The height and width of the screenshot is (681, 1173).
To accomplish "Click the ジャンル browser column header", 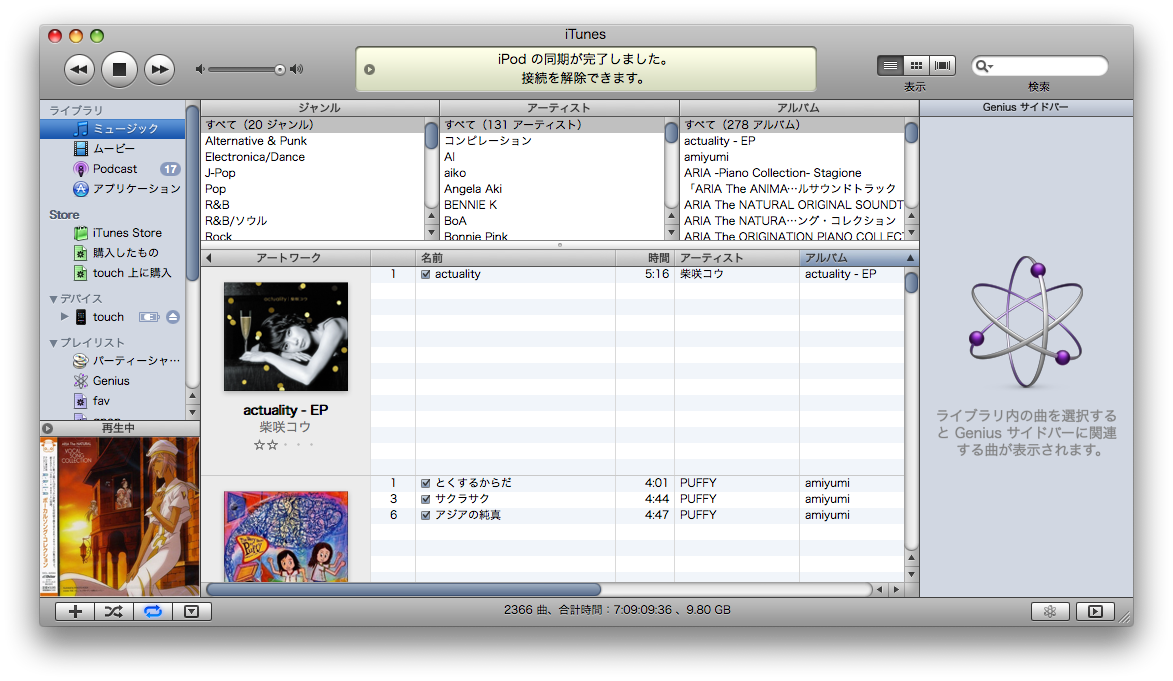I will click(319, 109).
